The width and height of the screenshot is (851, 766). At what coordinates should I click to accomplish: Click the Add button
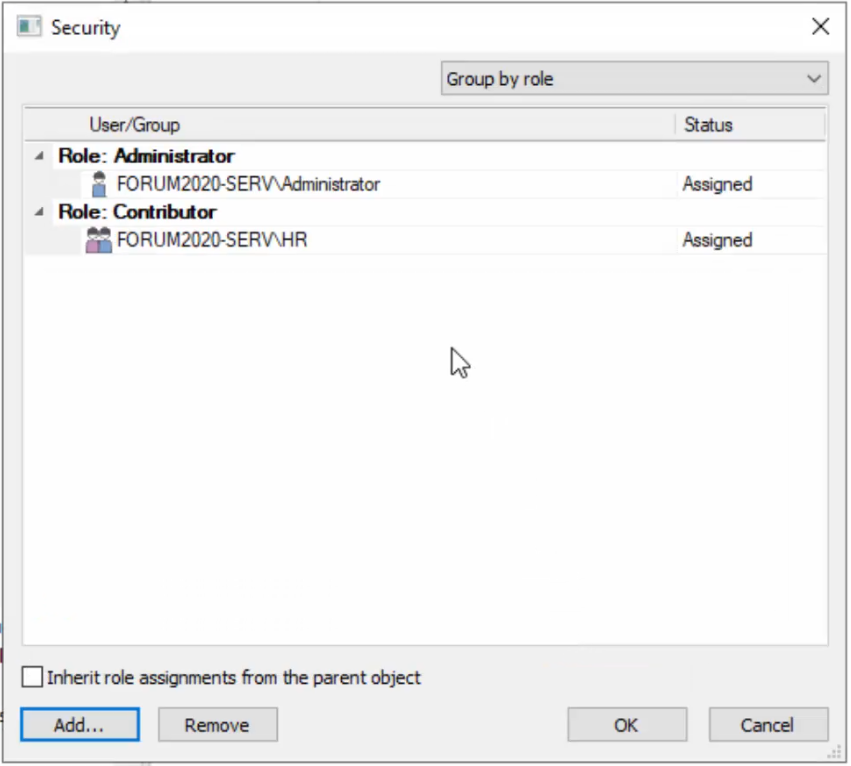coord(79,724)
